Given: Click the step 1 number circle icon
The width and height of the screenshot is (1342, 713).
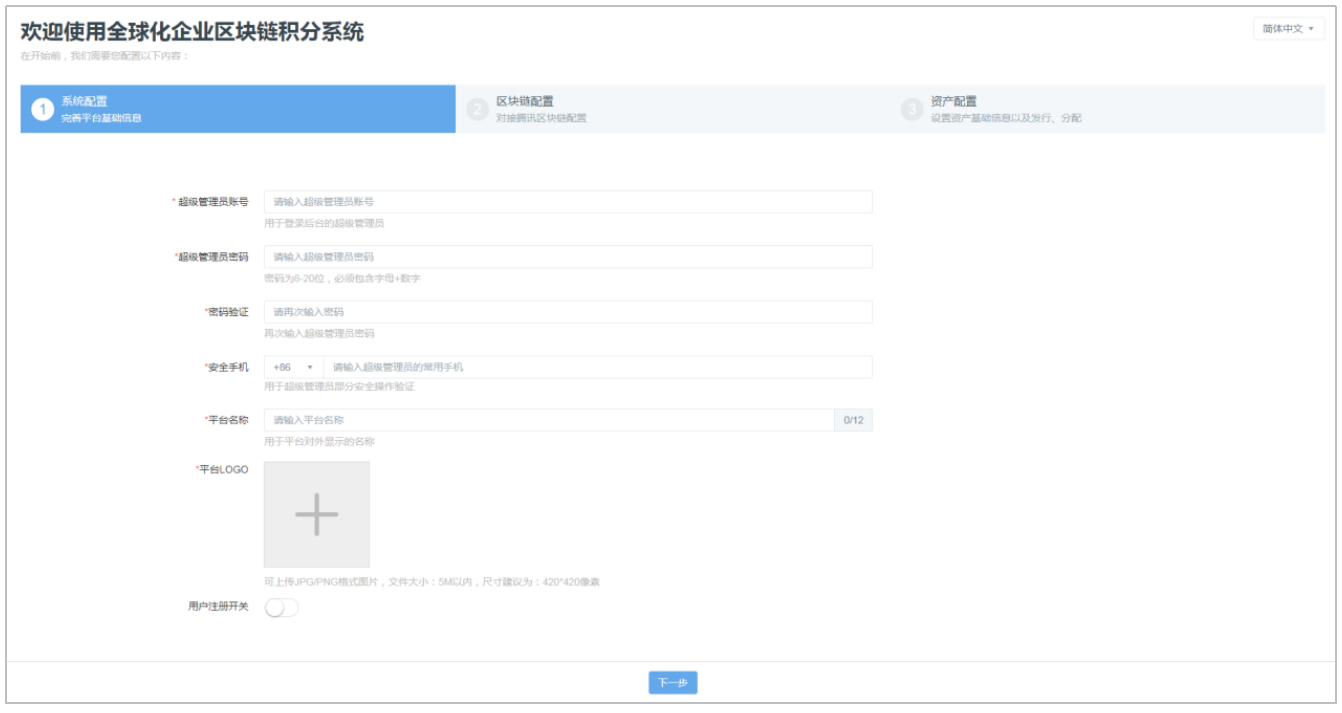Looking at the screenshot, I should (x=42, y=109).
